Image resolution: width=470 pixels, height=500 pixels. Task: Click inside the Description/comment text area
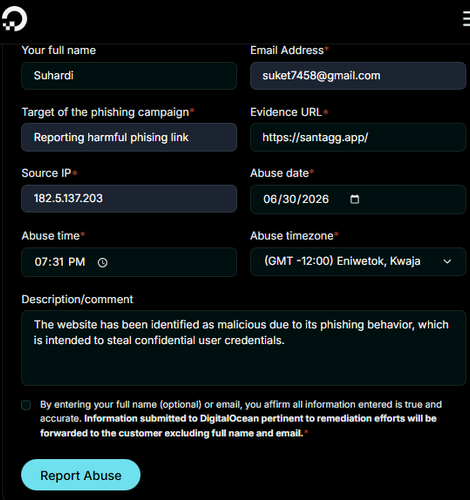click(243, 348)
